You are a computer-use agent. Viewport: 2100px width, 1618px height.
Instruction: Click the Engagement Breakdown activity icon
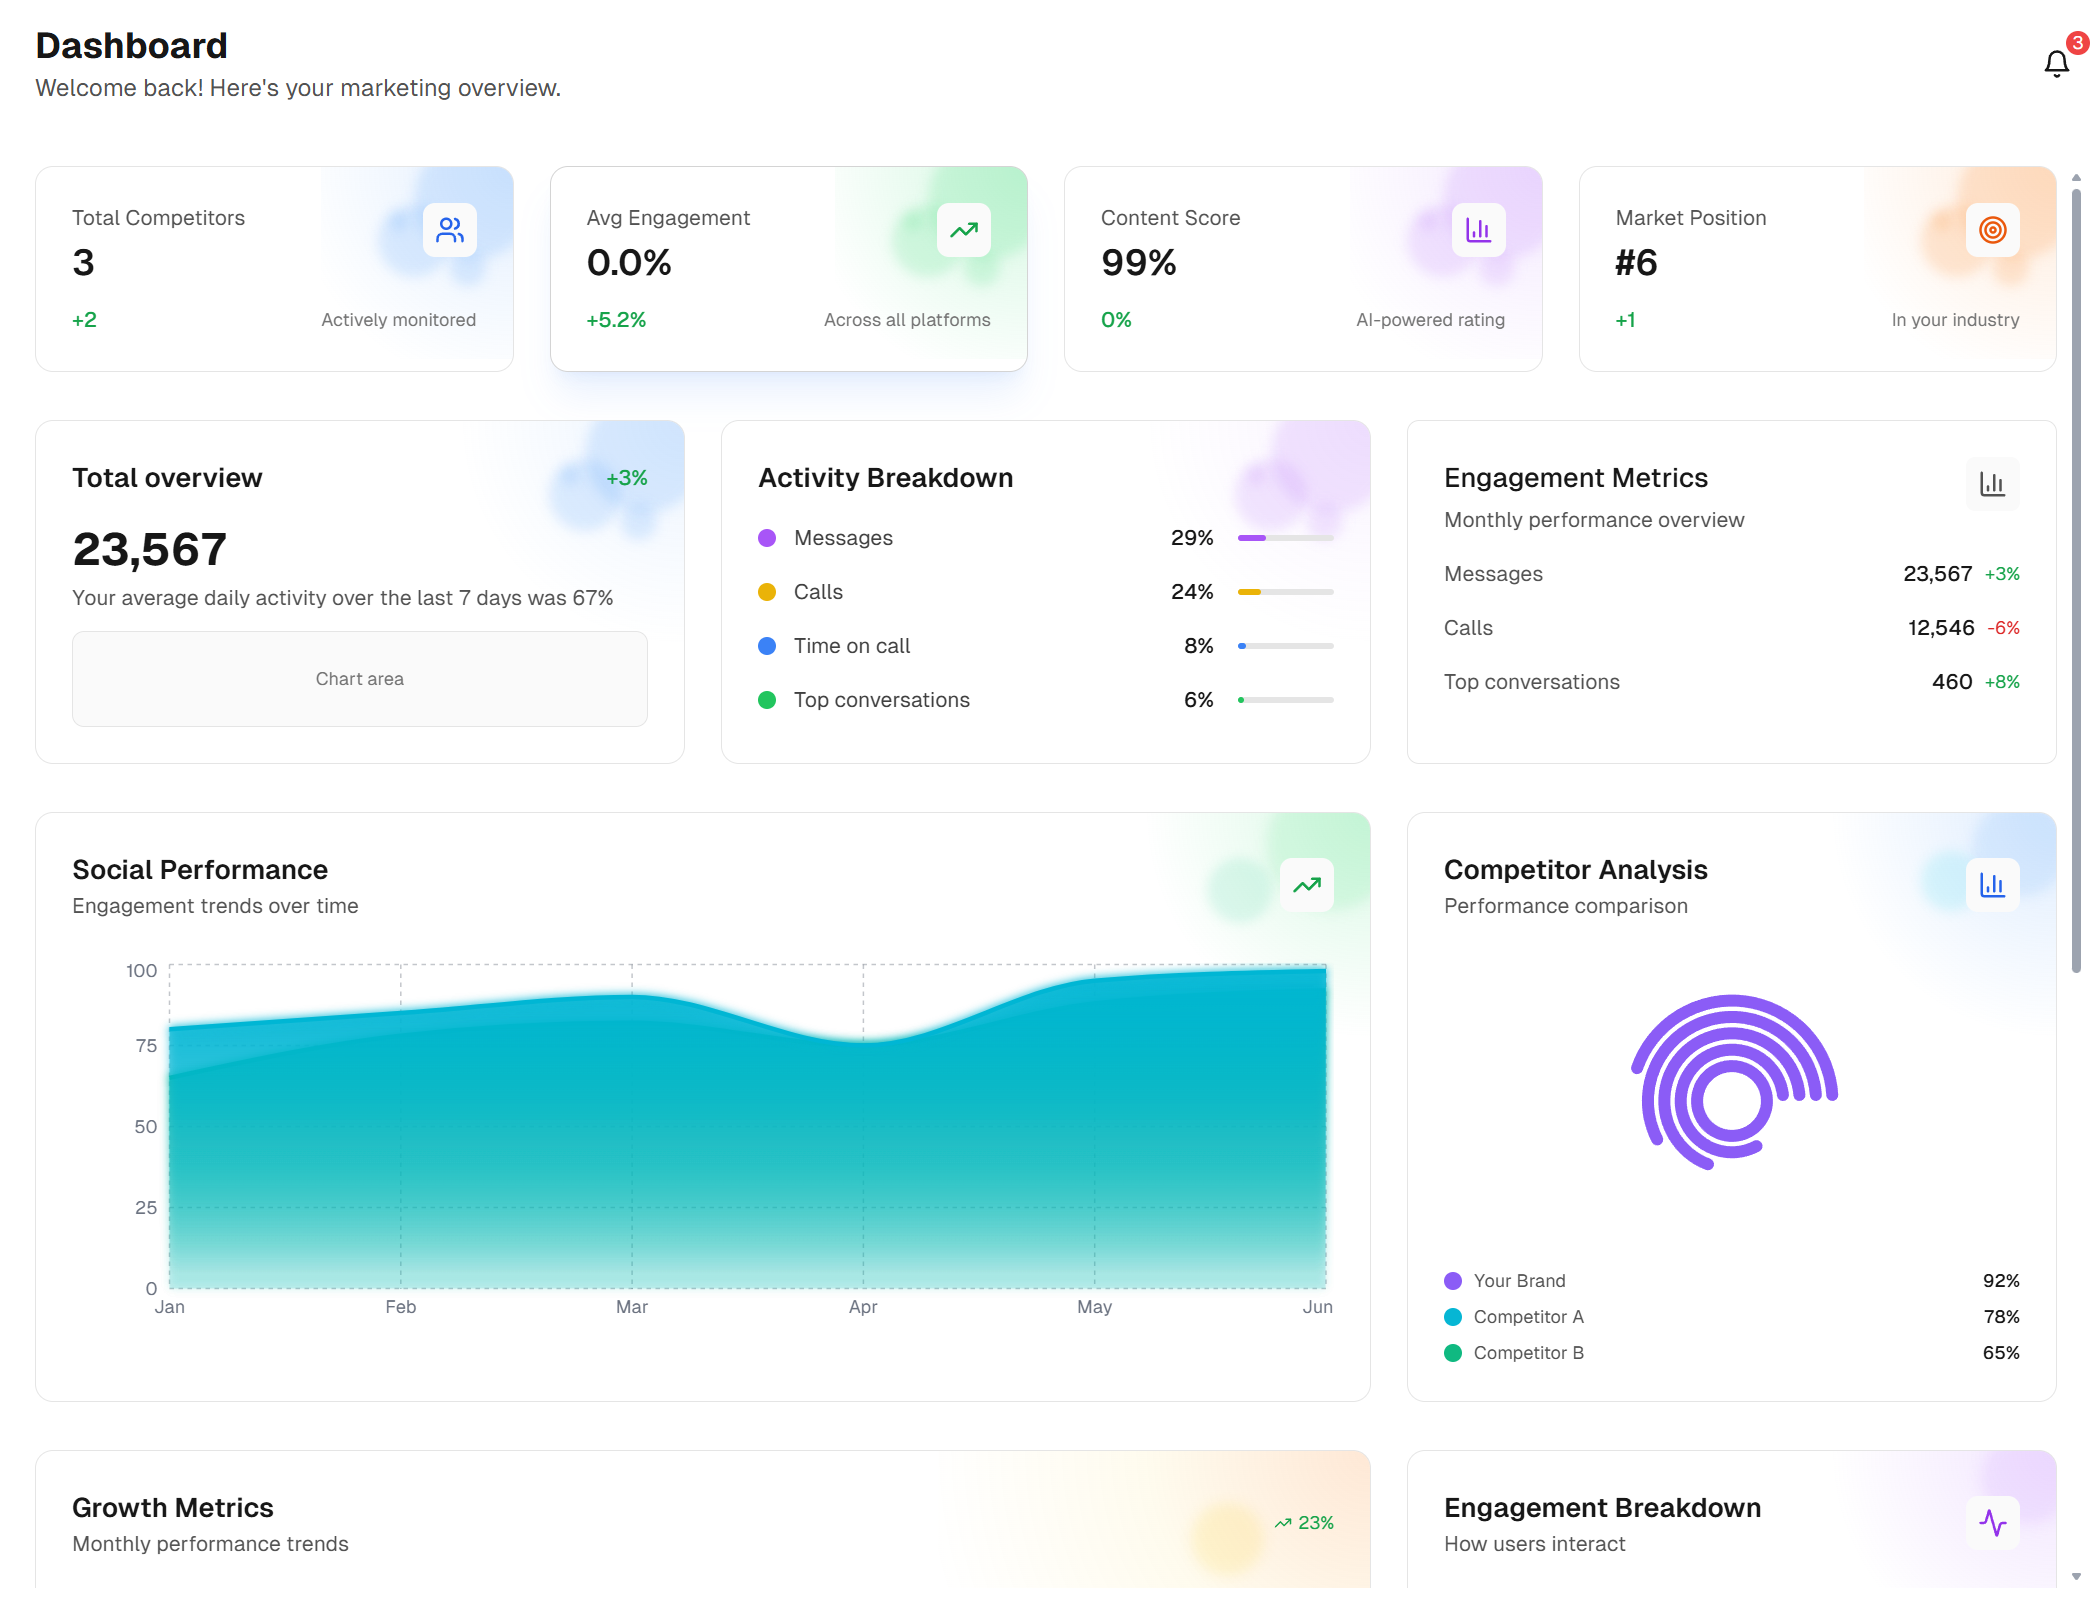[1992, 1522]
